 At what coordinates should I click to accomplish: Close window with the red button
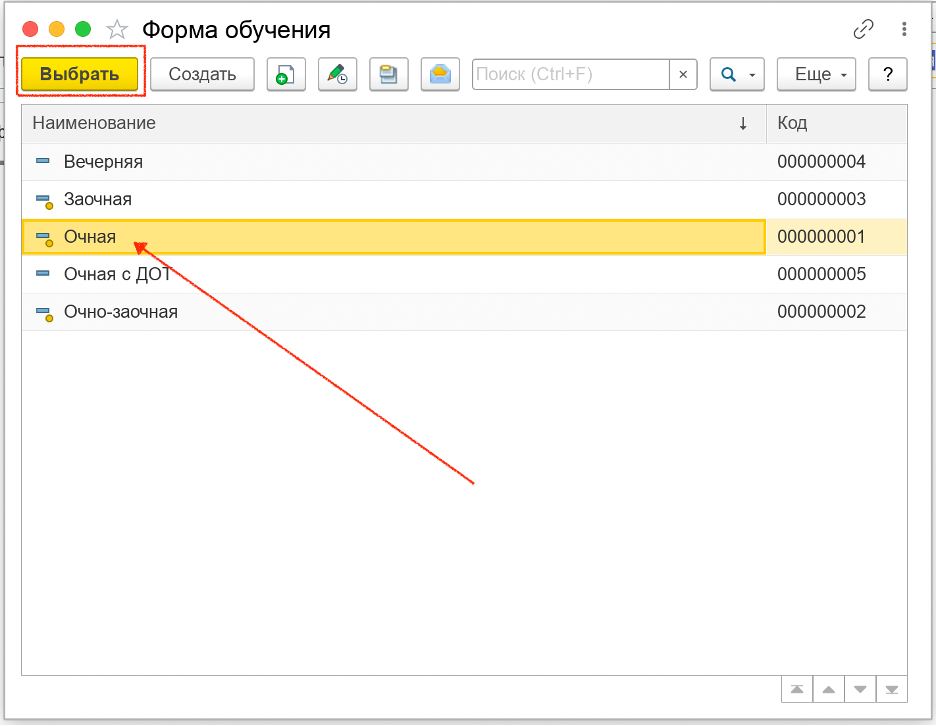pyautogui.click(x=30, y=29)
